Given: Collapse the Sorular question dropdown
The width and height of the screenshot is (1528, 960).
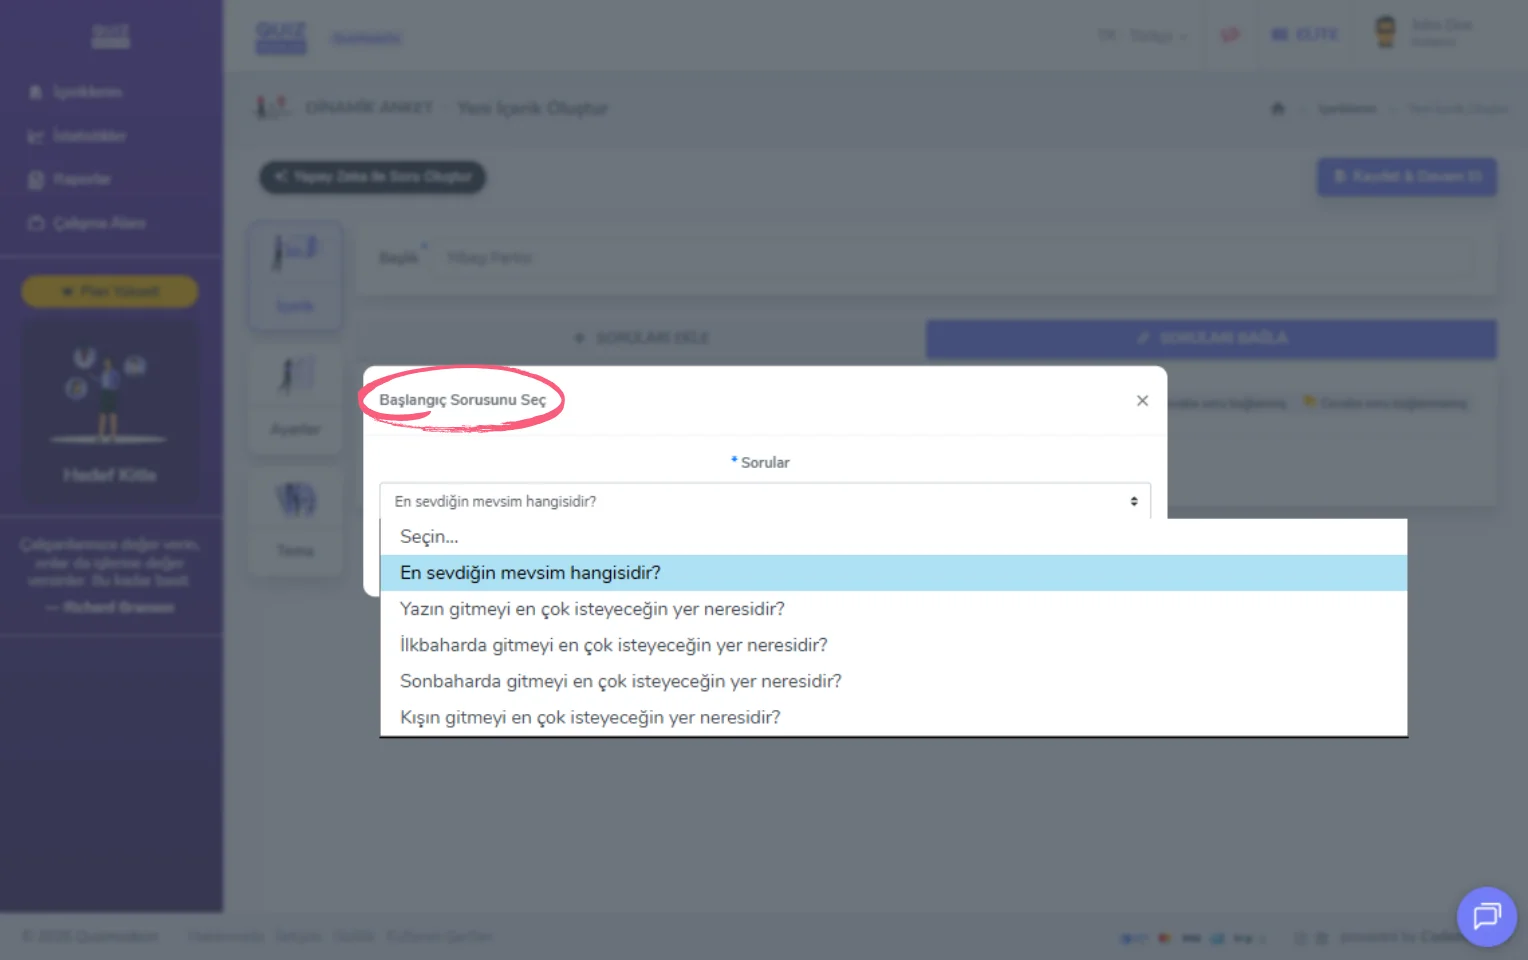Looking at the screenshot, I should [x=765, y=501].
